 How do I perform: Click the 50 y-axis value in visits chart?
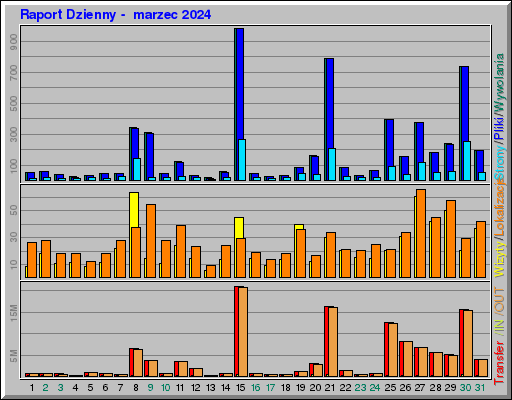point(14,210)
